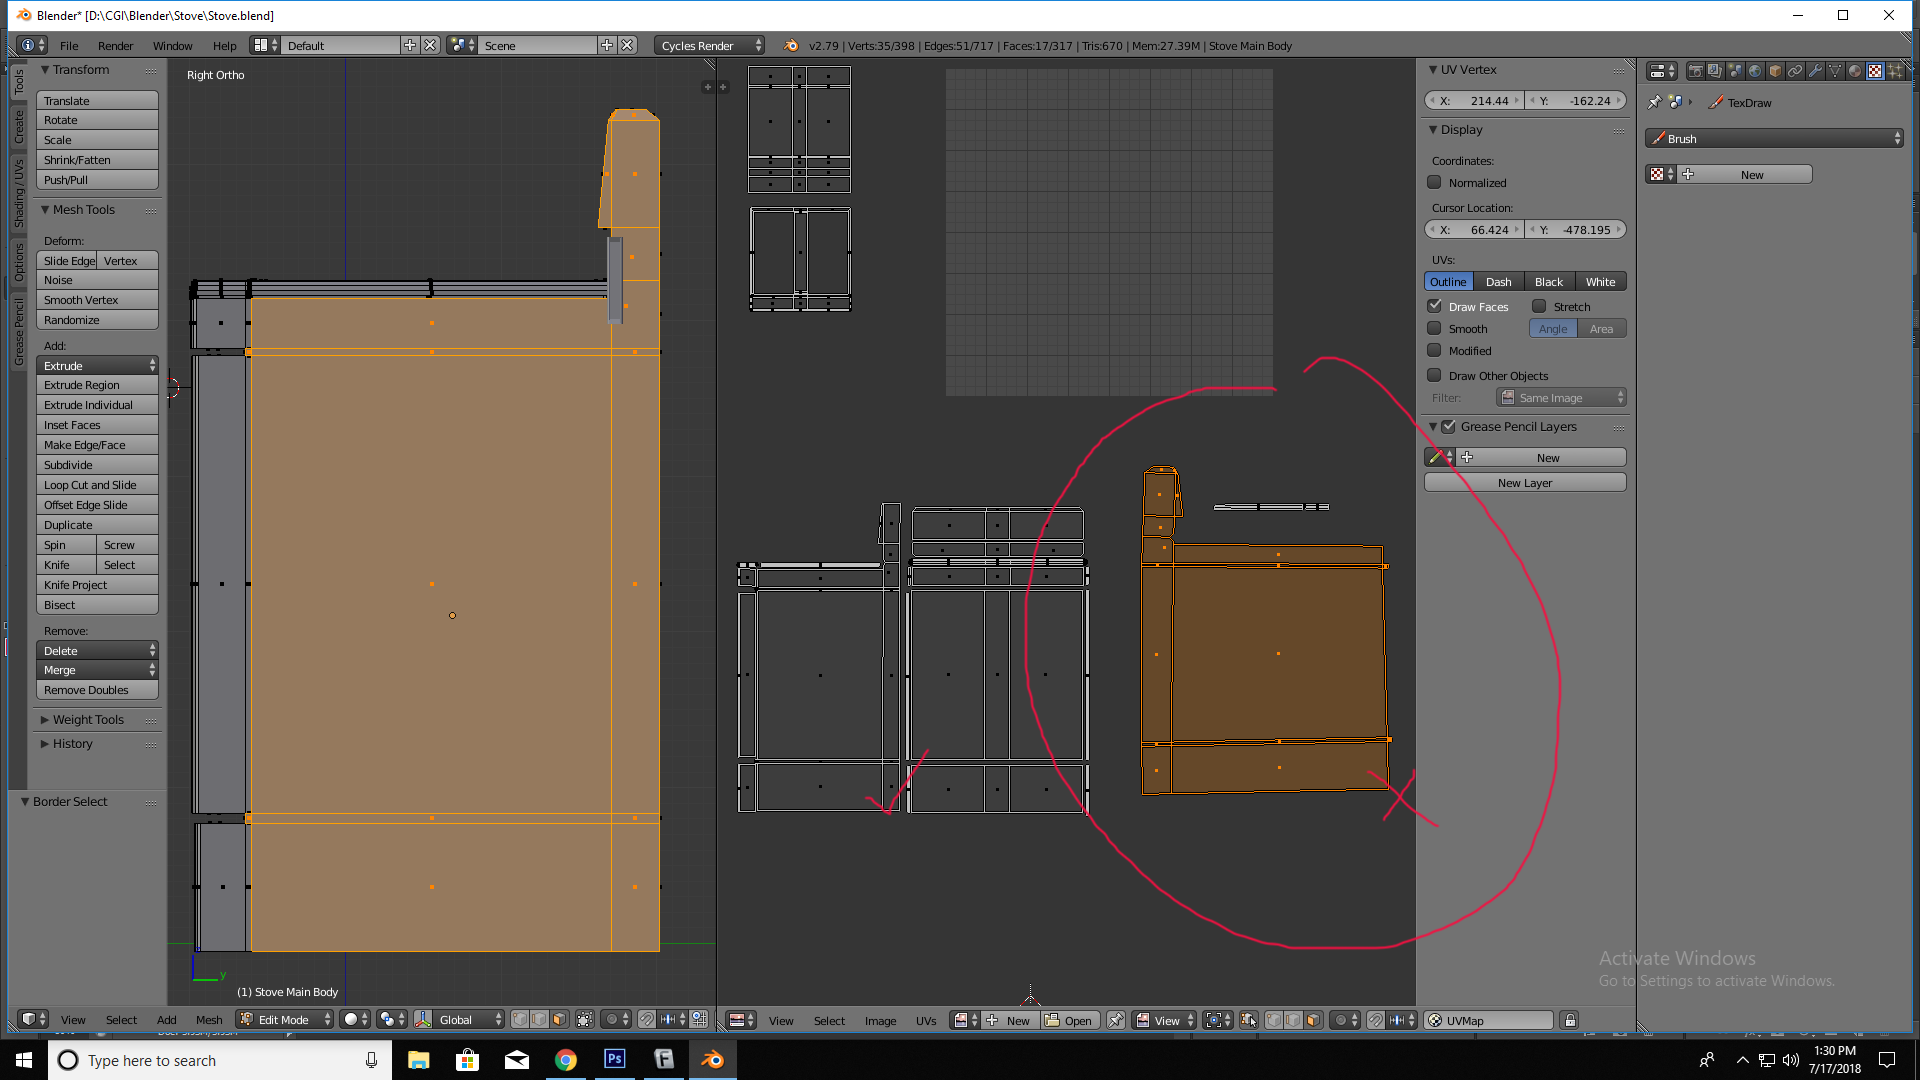1920x1080 pixels.
Task: Adjust the UV Vertex Y value field
Action: [x=1575, y=101]
